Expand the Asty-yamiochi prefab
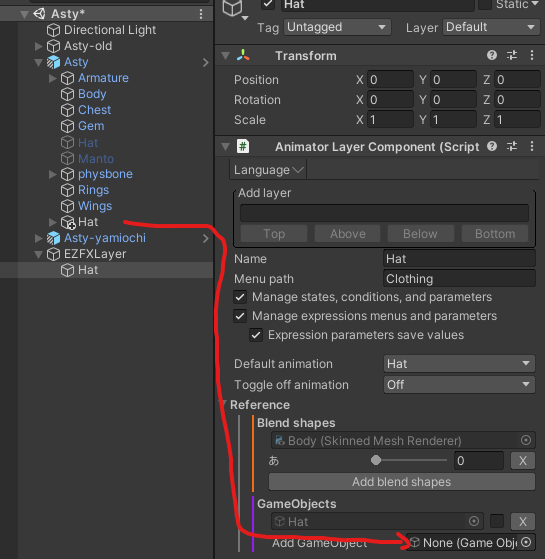This screenshot has height=559, width=545. (x=38, y=238)
